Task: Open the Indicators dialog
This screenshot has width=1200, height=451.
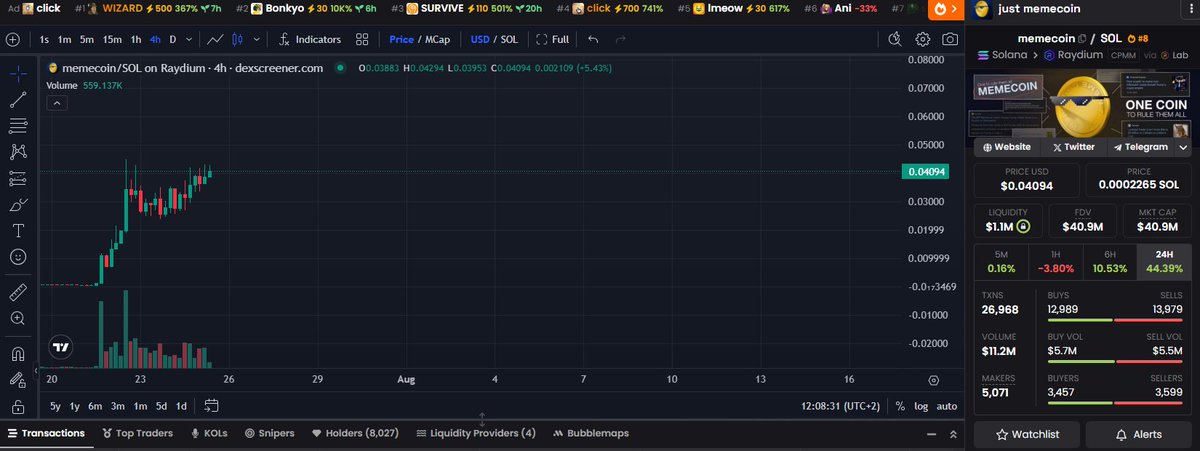Action: click(x=310, y=40)
